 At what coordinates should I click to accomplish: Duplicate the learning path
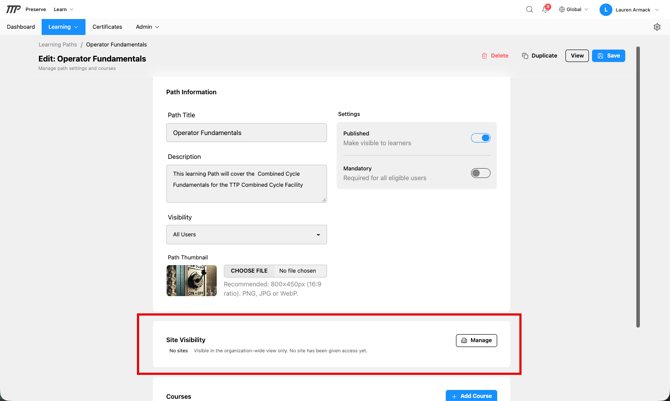point(539,56)
